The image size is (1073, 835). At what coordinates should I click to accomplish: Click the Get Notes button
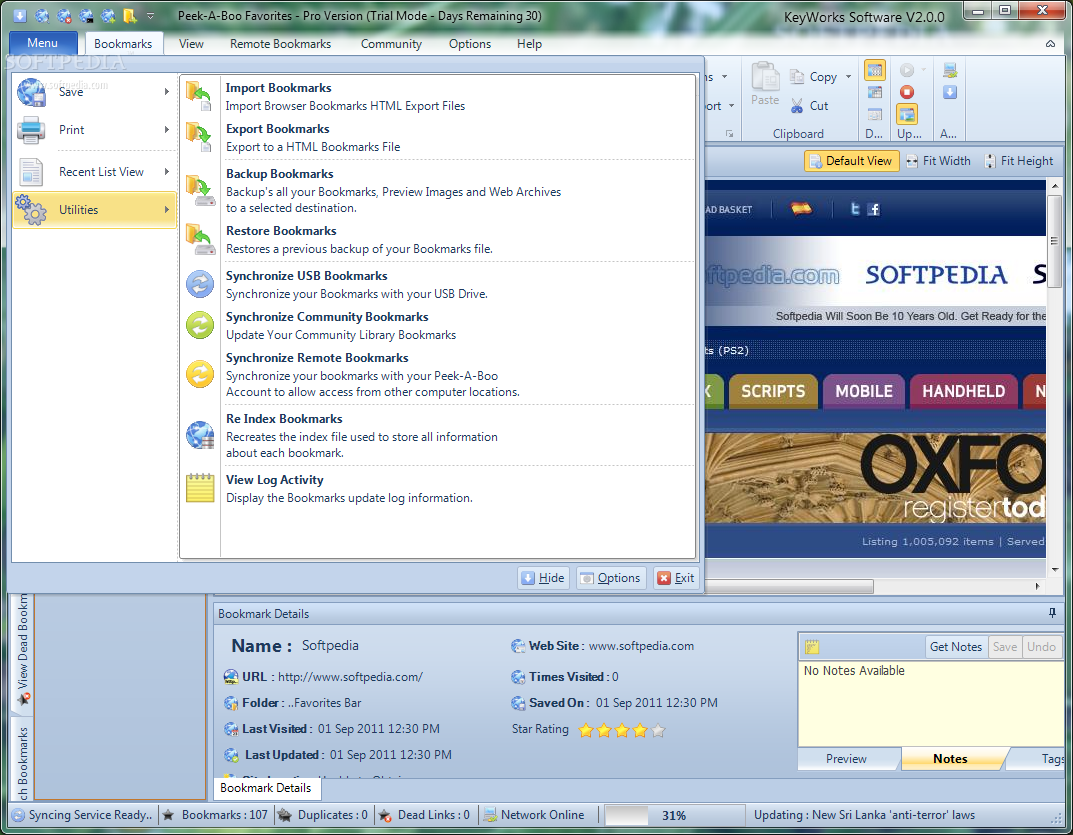(955, 647)
